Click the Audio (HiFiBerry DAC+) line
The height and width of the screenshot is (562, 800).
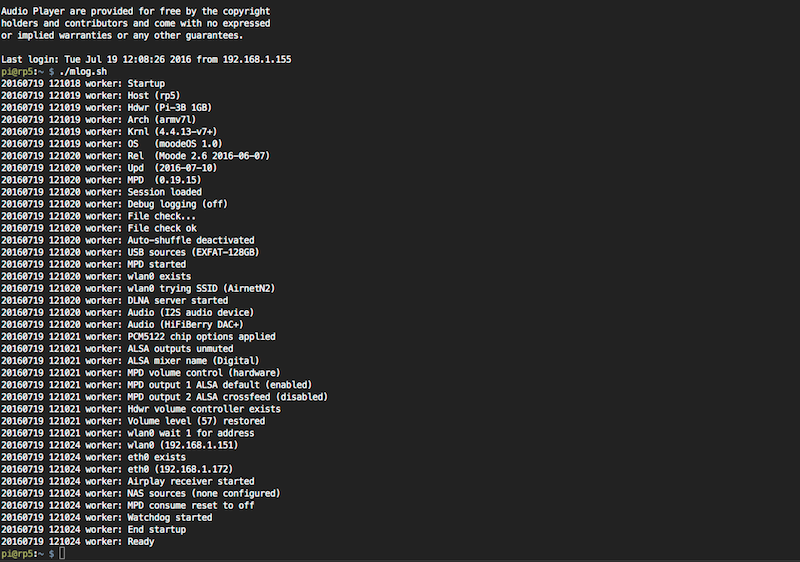[x=122, y=325]
